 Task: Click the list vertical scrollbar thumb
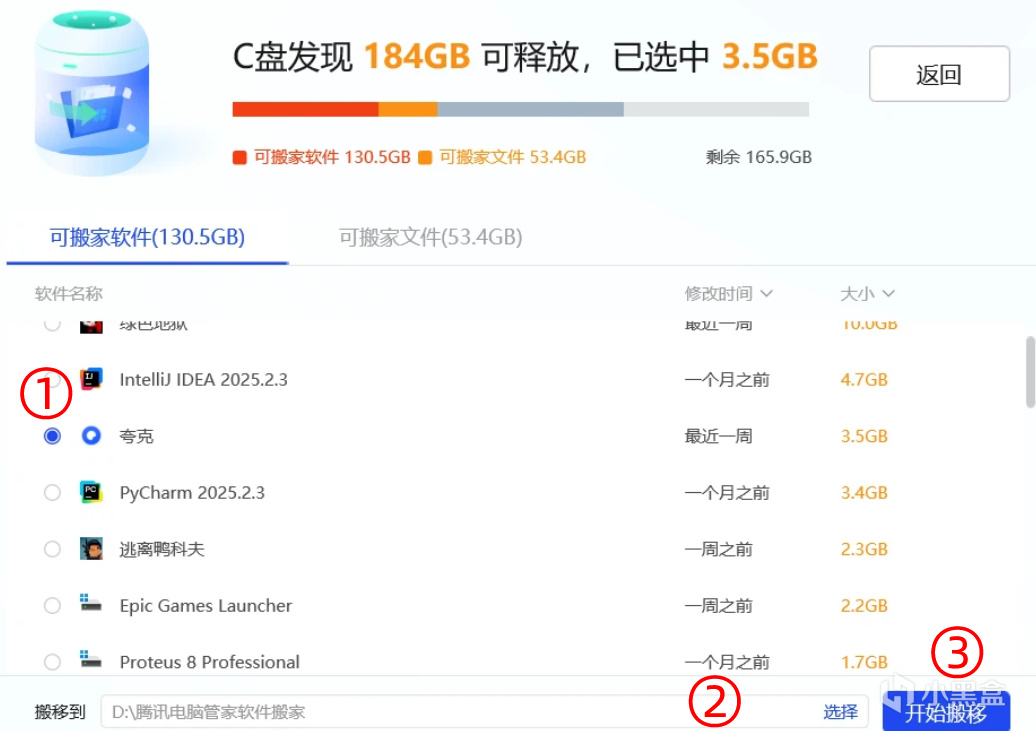pyautogui.click(x=1030, y=371)
